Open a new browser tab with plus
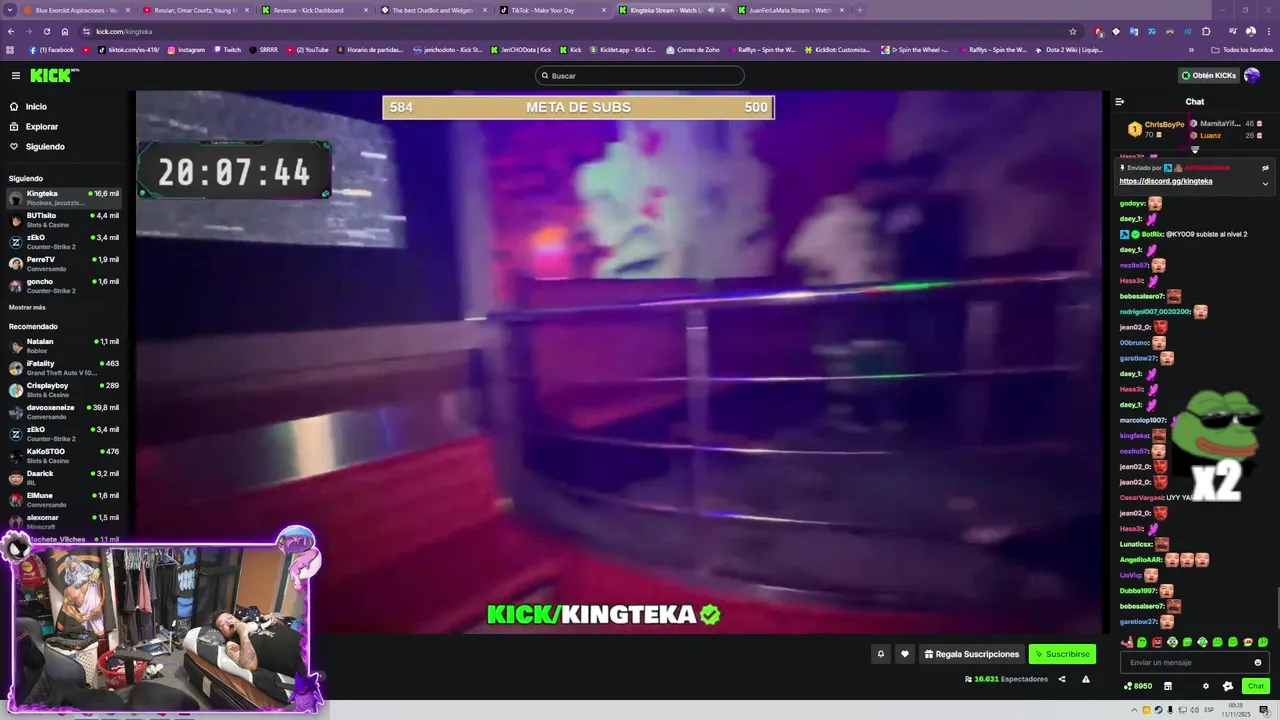 (860, 10)
